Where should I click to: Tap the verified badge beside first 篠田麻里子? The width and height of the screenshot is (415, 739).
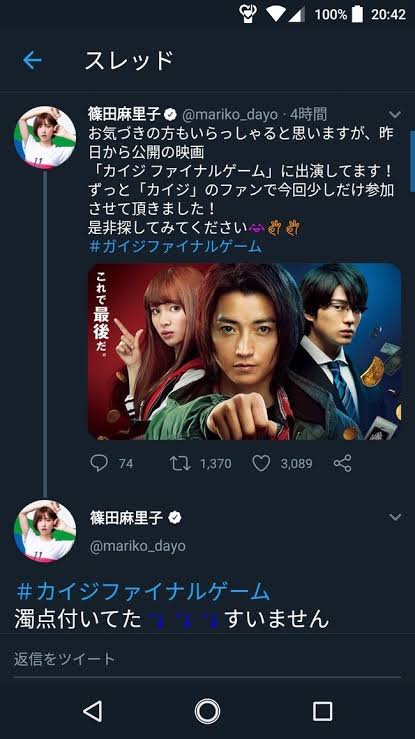[x=171, y=115]
